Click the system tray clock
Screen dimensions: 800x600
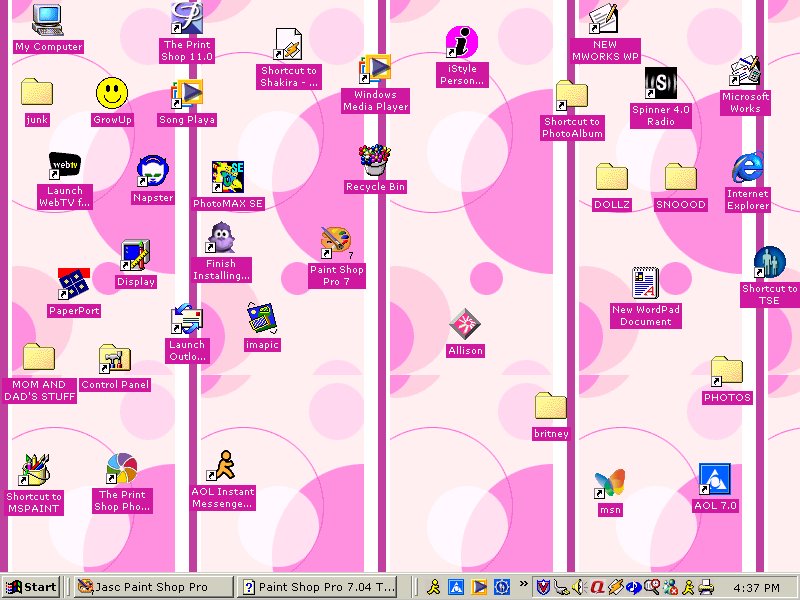coord(757,587)
